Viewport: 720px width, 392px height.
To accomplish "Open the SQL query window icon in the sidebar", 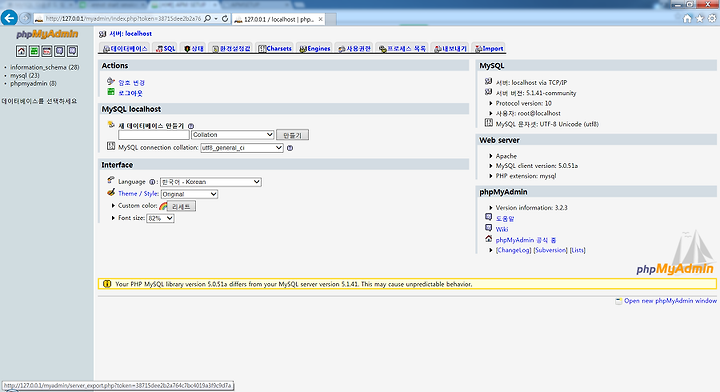I will tap(47, 51).
